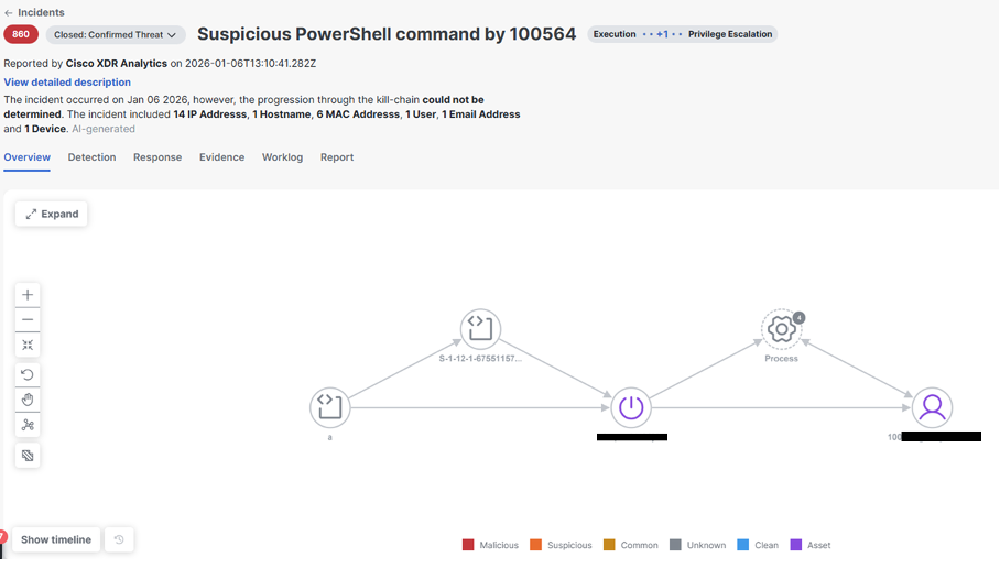Select the Process gear node
Screen dimensions: 1000x568
[x=781, y=330]
